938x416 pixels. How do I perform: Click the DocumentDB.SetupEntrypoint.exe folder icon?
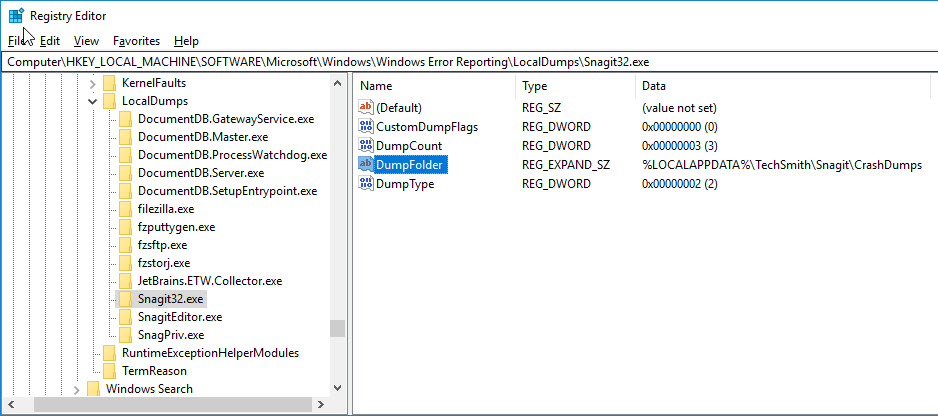tap(125, 191)
